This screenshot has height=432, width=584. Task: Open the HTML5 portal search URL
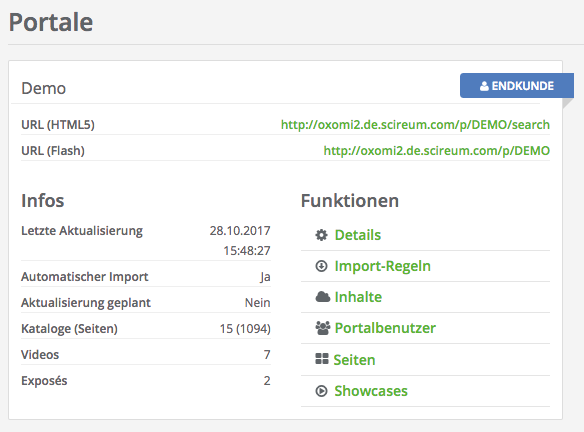(415, 124)
